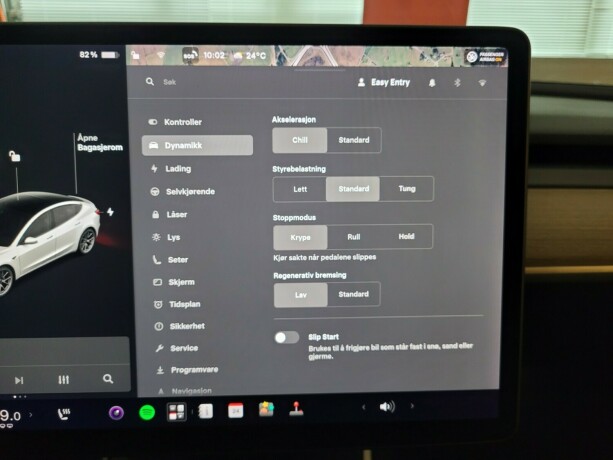Open the app launcher grid icon
The width and height of the screenshot is (613, 460).
(x=176, y=412)
